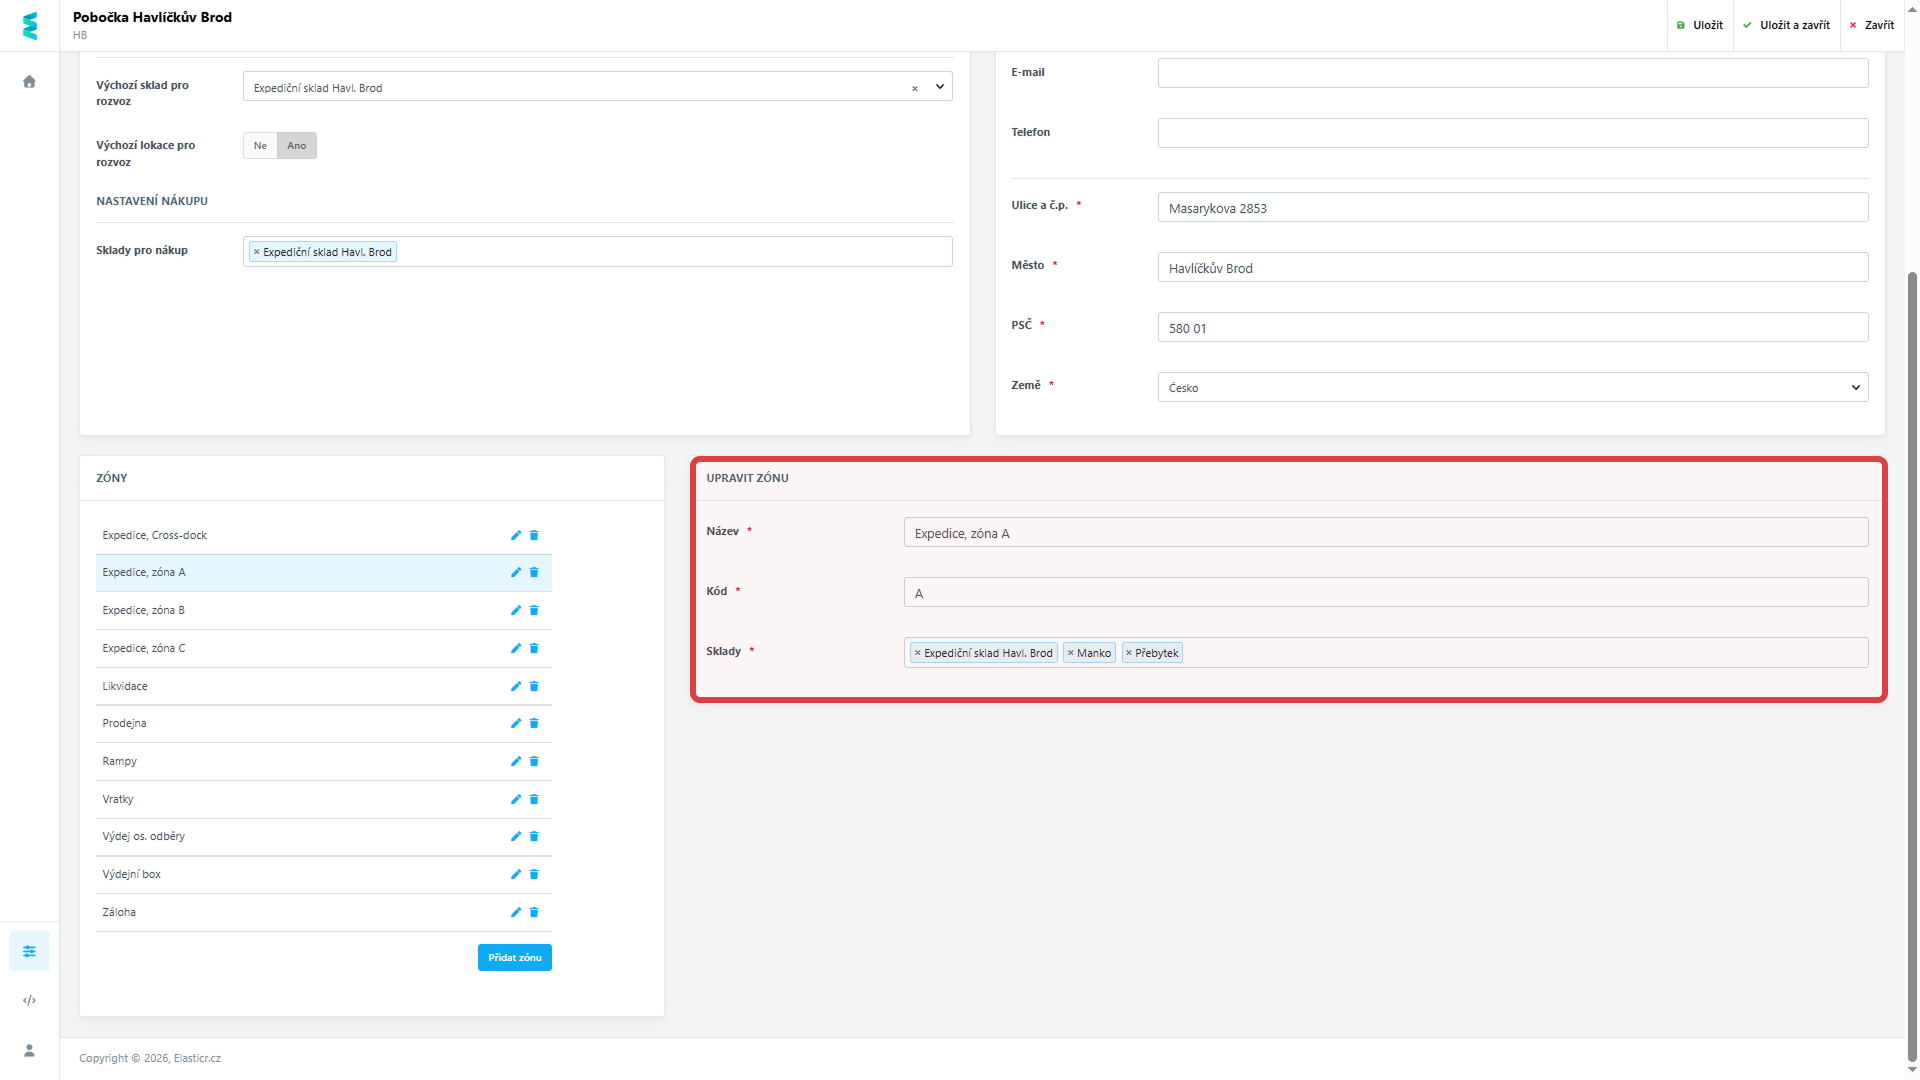This screenshot has height=1080, width=1920.
Task: Clear the Výchozí sklad pro rozvoz selection
Action: [x=914, y=88]
